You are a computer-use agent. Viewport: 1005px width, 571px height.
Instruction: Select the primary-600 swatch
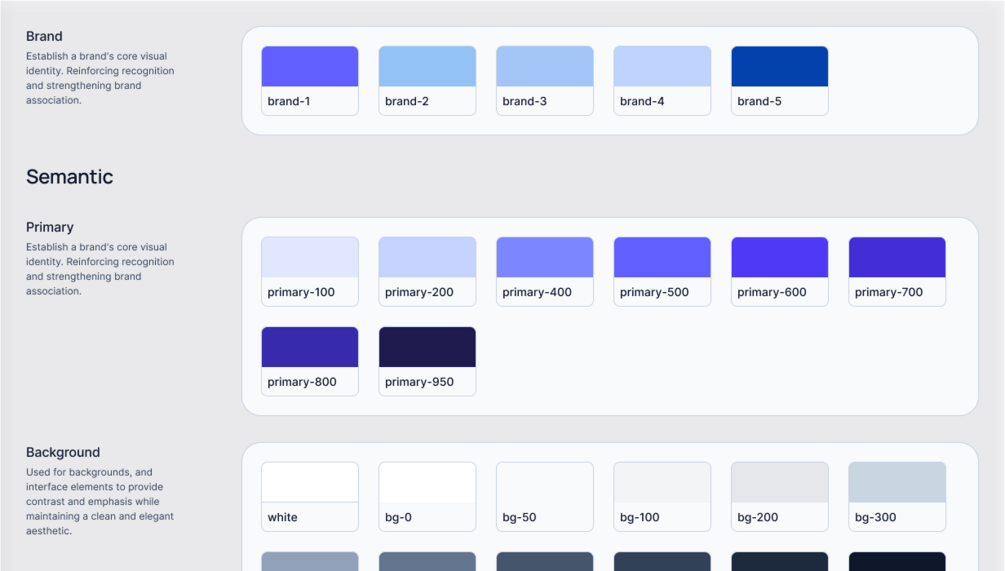click(x=779, y=272)
